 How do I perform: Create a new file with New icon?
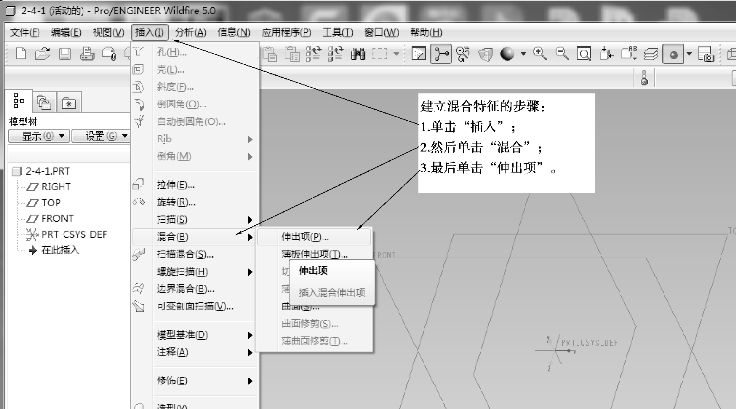21,54
